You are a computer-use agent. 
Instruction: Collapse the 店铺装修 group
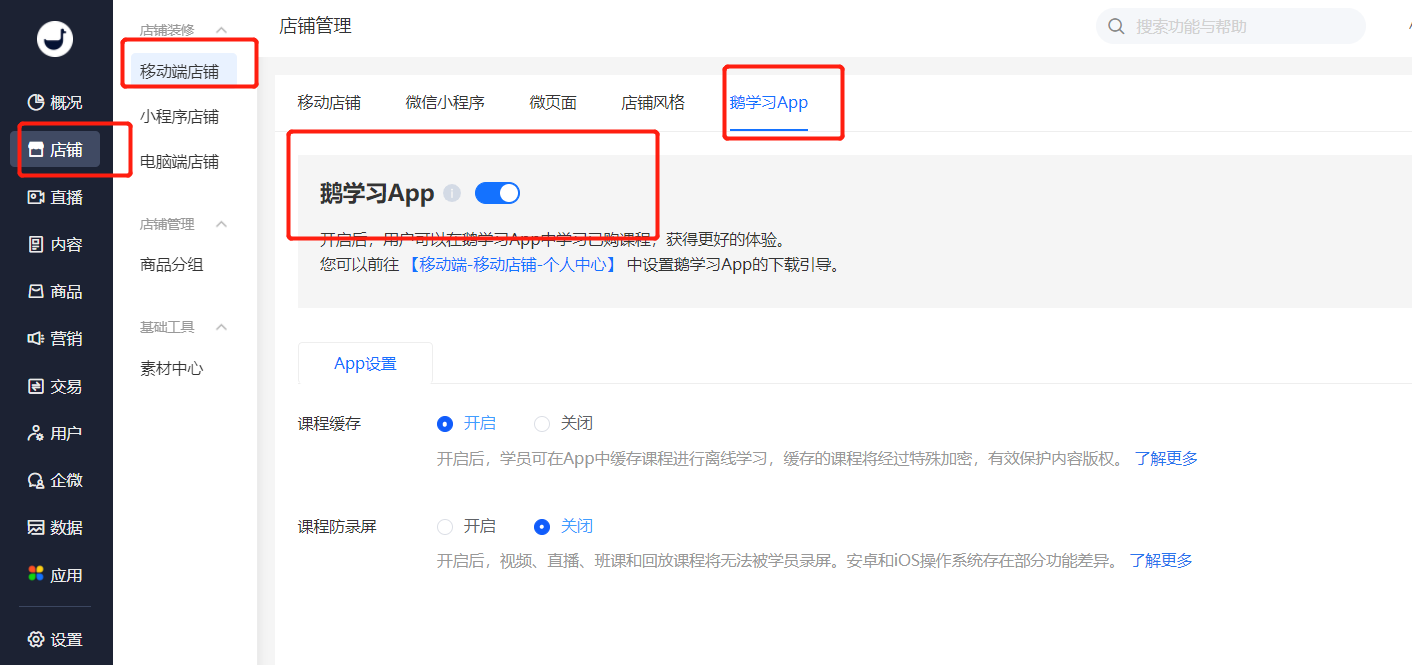(x=222, y=30)
